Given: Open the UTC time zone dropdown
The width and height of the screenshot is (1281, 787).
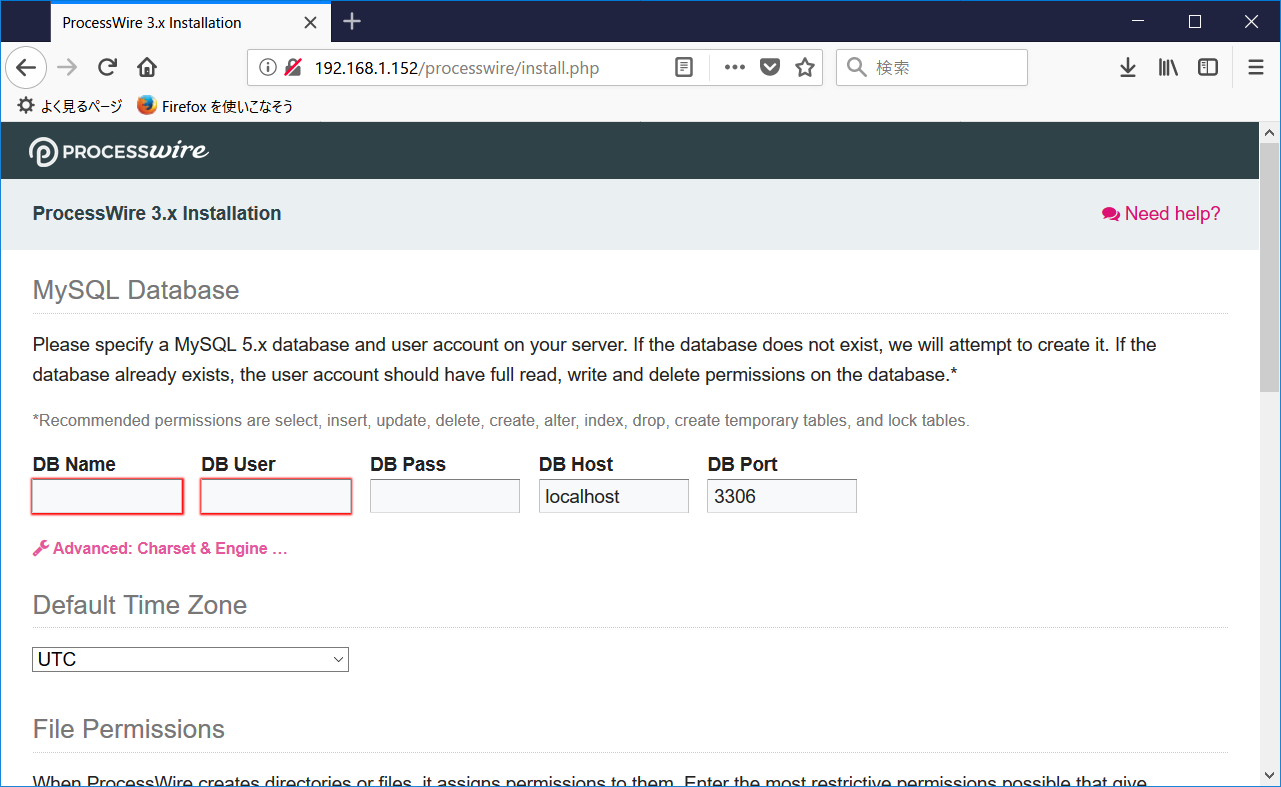Looking at the screenshot, I should click(190, 659).
